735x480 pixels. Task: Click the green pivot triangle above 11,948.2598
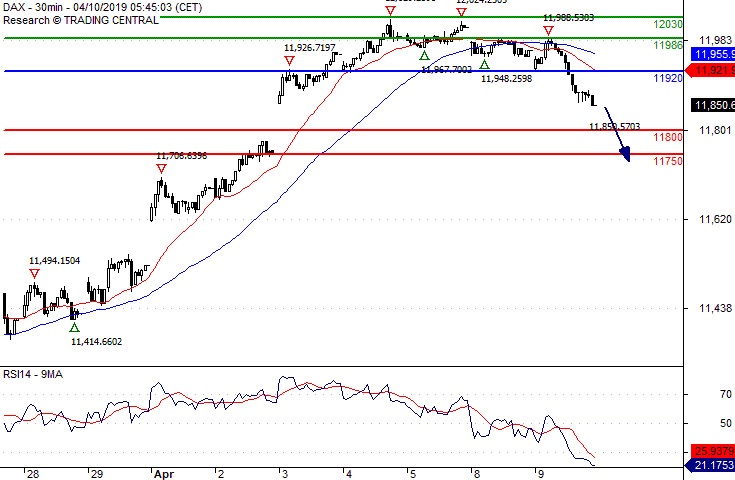click(484, 64)
